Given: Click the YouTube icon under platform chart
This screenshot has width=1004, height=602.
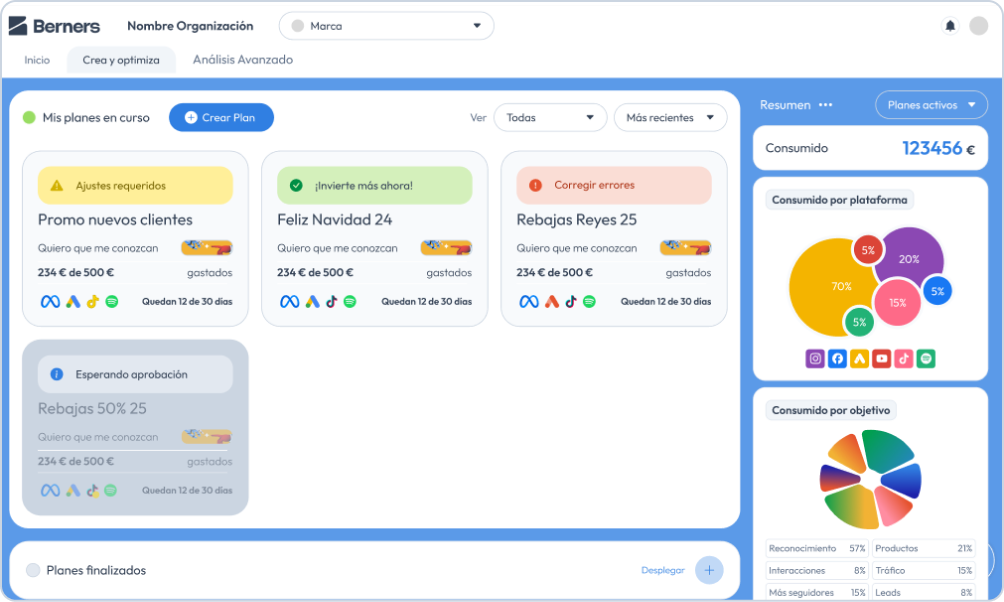Looking at the screenshot, I should pyautogui.click(x=881, y=358).
